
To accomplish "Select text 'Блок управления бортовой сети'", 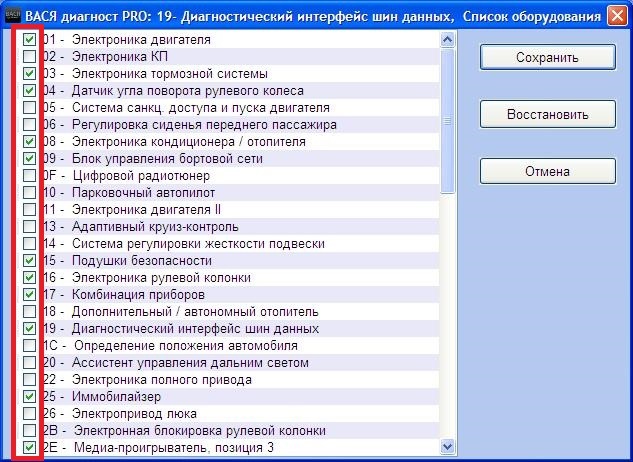I will coord(168,159).
